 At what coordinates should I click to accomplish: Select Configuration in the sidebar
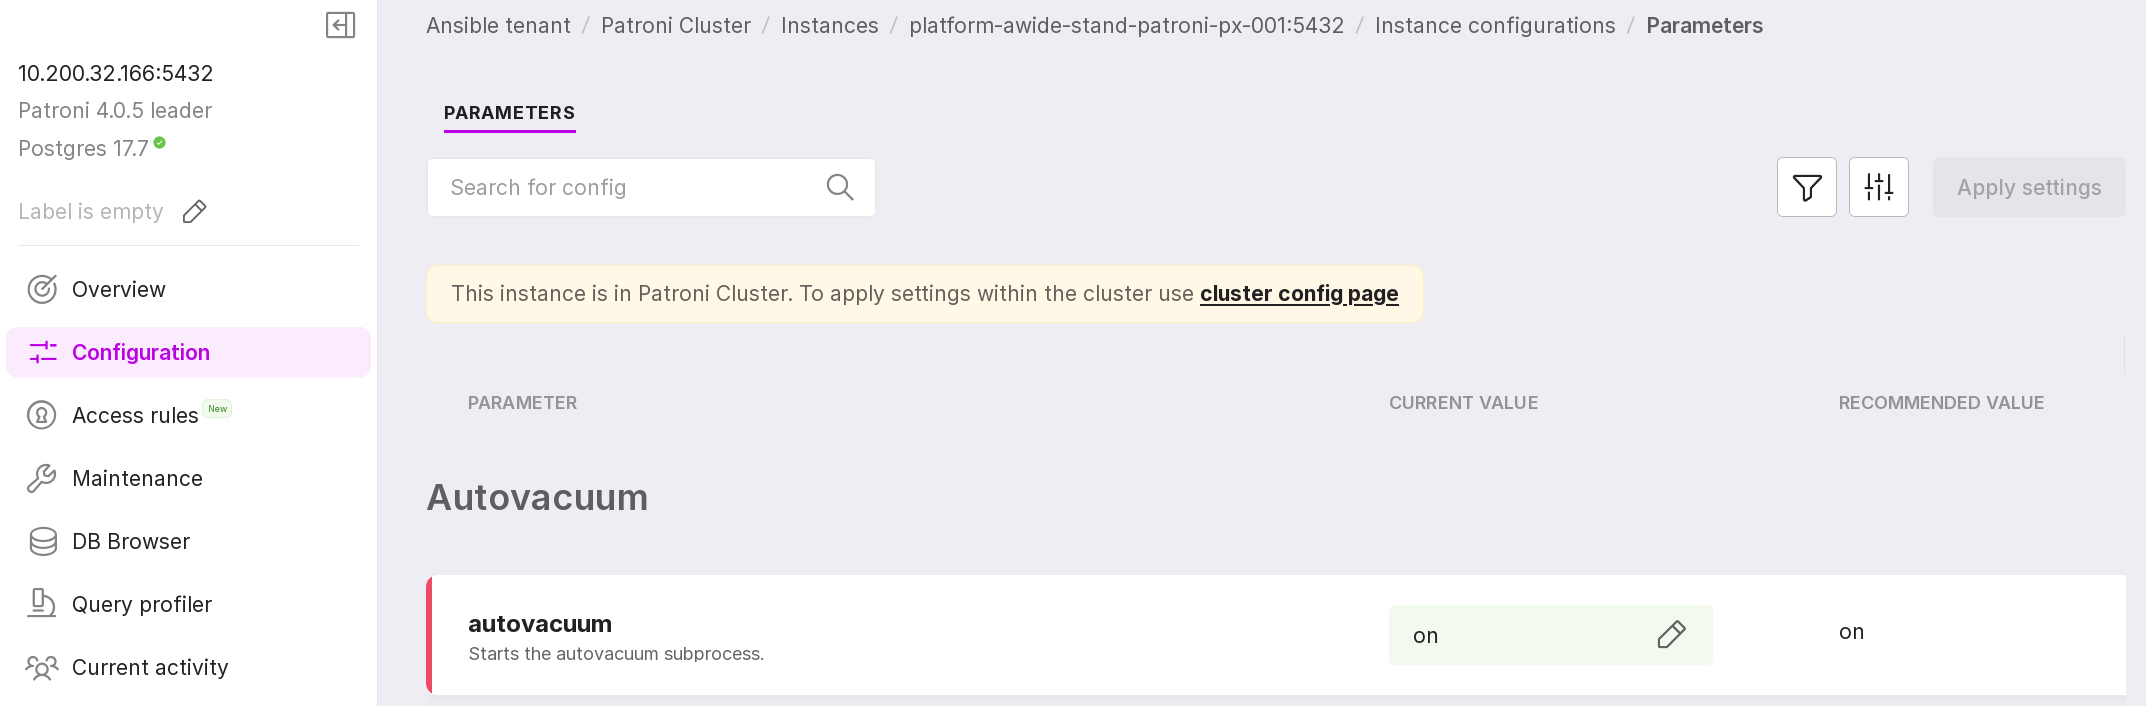click(140, 353)
